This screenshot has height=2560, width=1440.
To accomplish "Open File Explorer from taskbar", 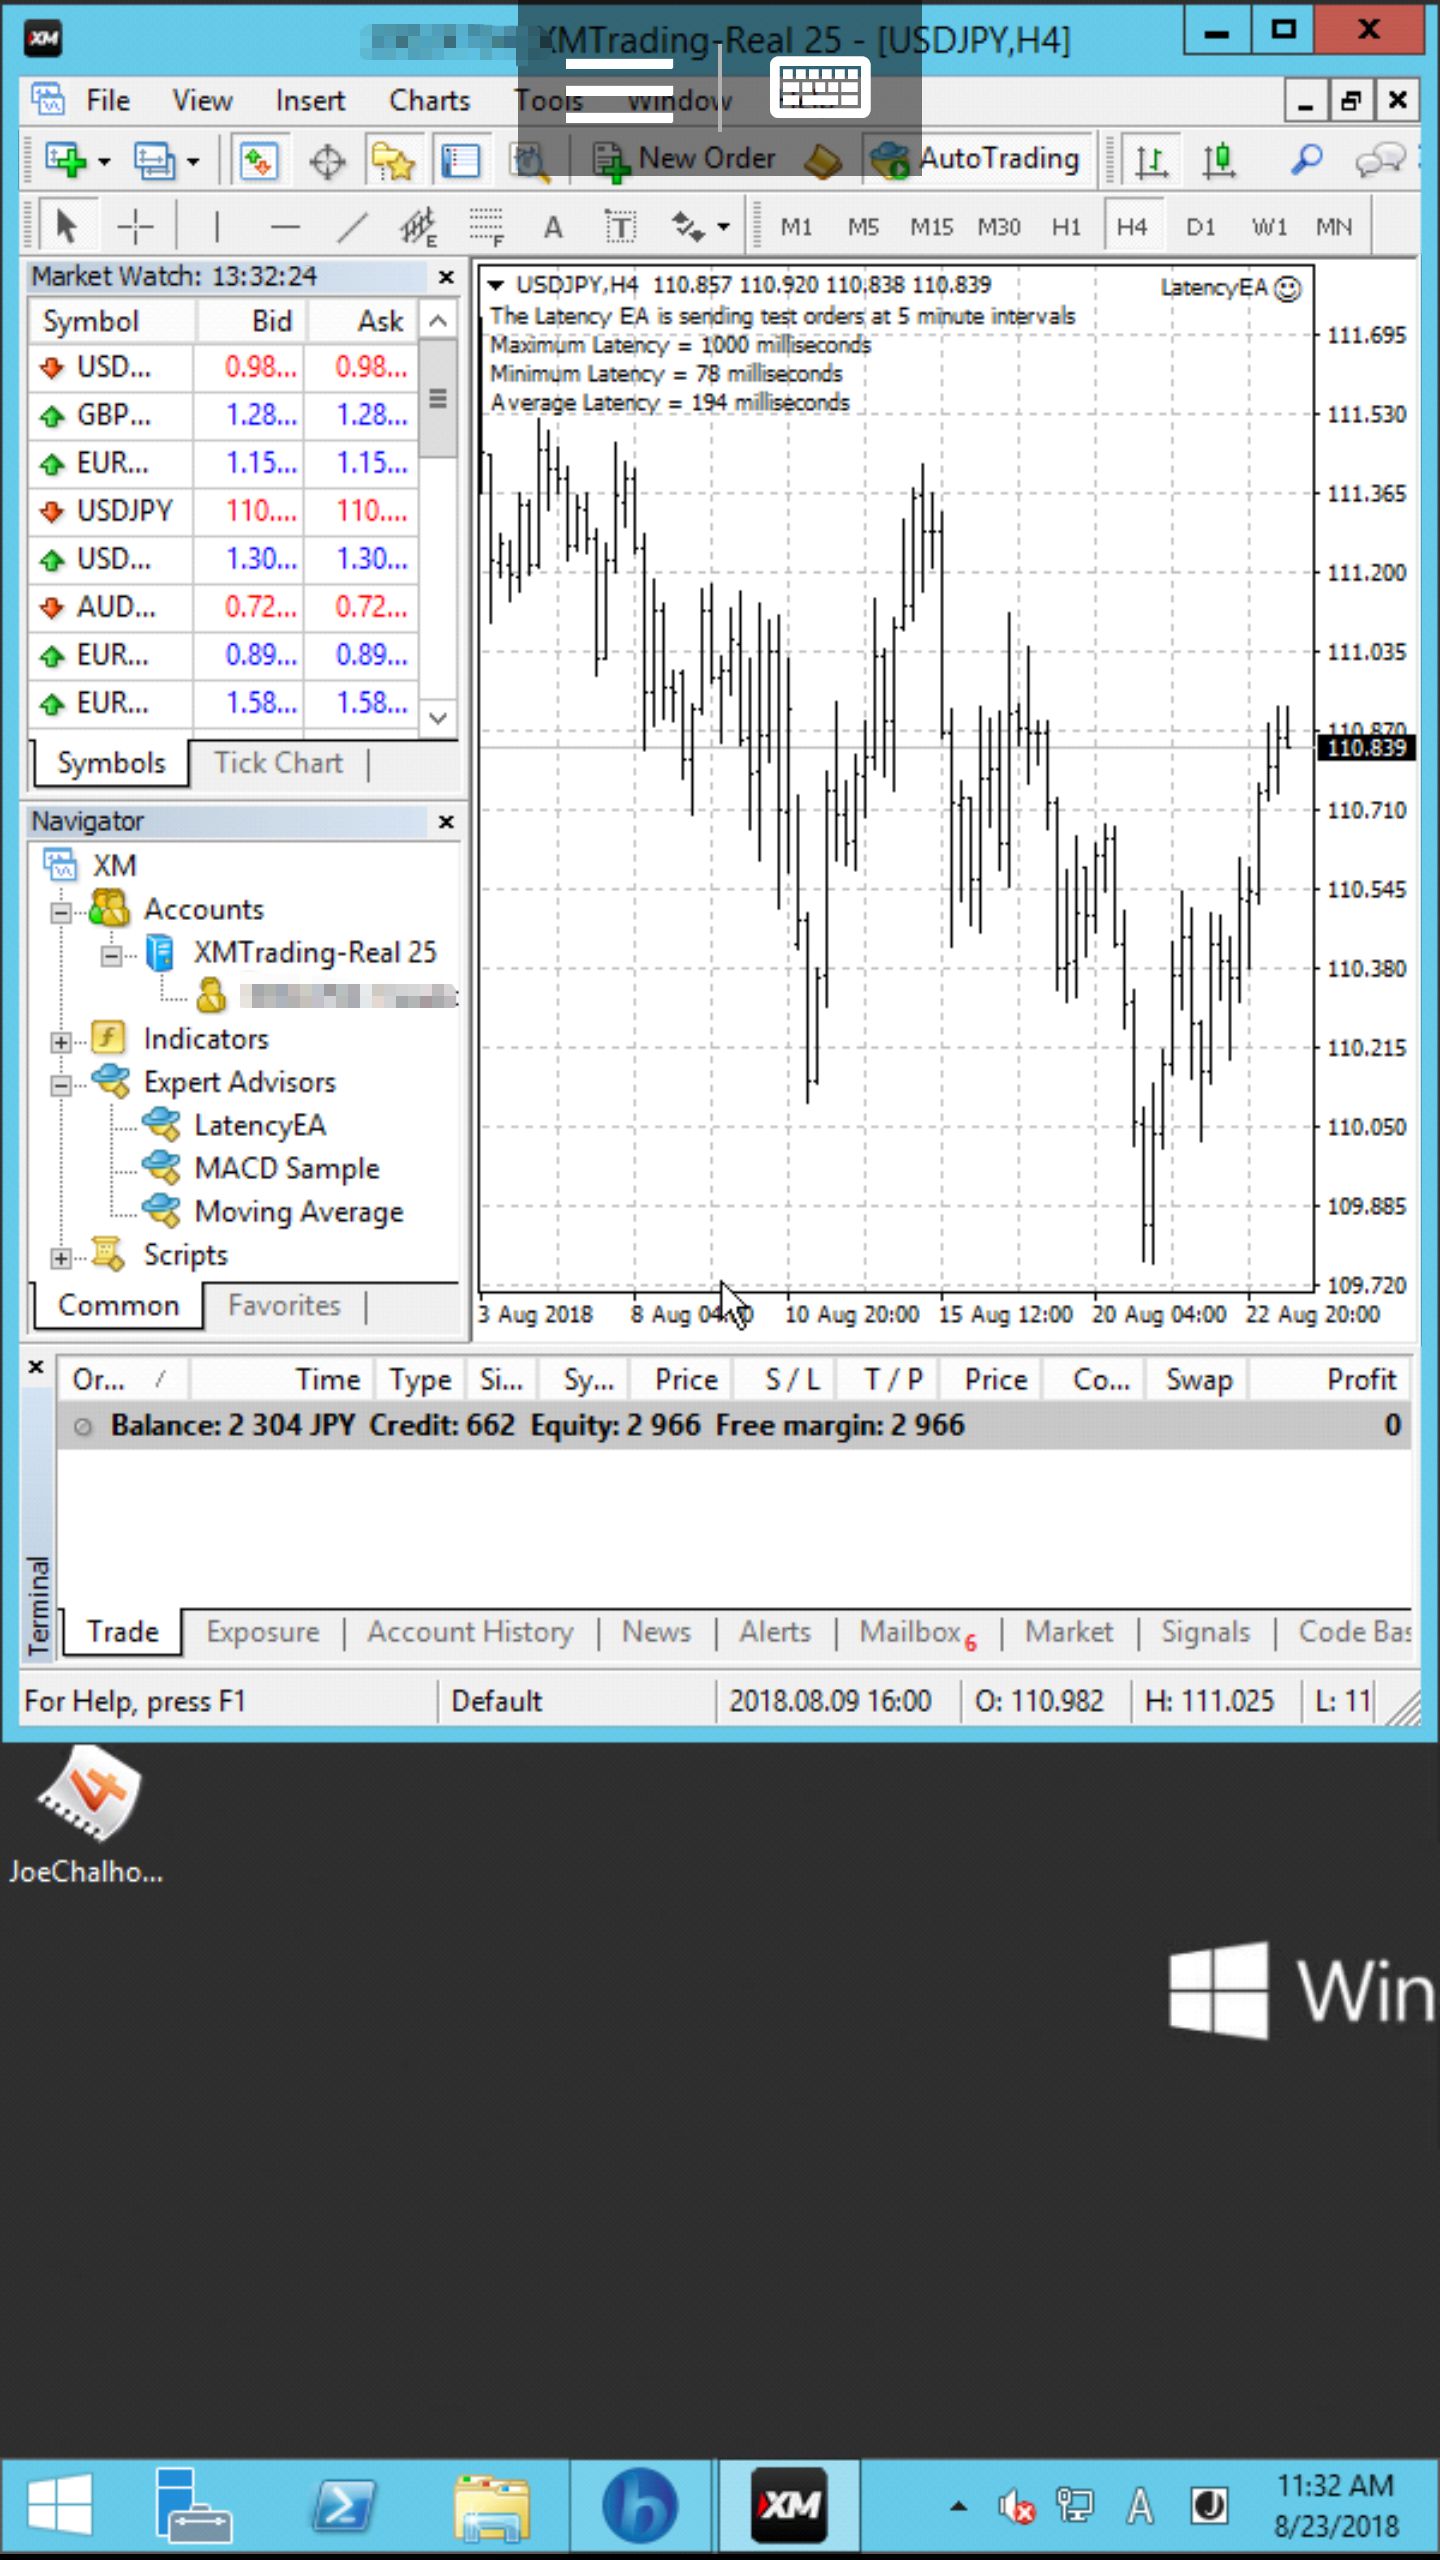I will tap(491, 2506).
